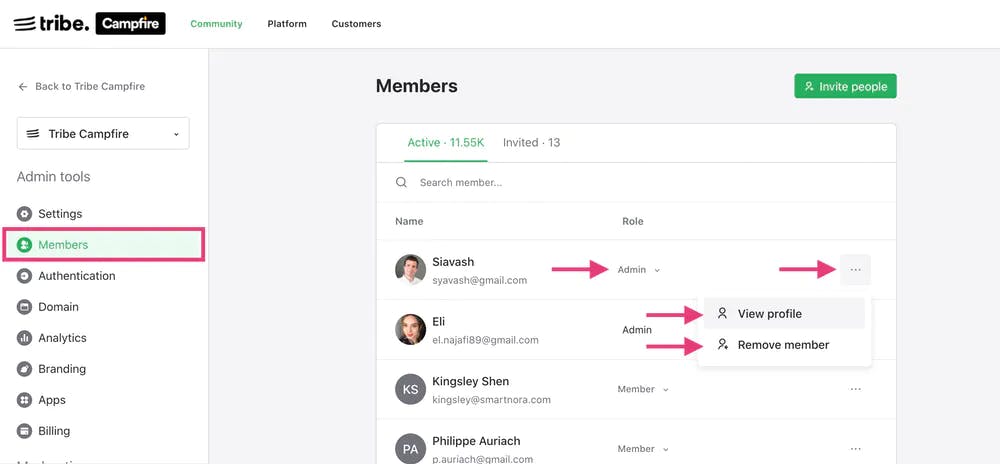Image resolution: width=1000 pixels, height=464 pixels.
Task: Expand Siavash's Admin role dropdown
Action: (639, 270)
